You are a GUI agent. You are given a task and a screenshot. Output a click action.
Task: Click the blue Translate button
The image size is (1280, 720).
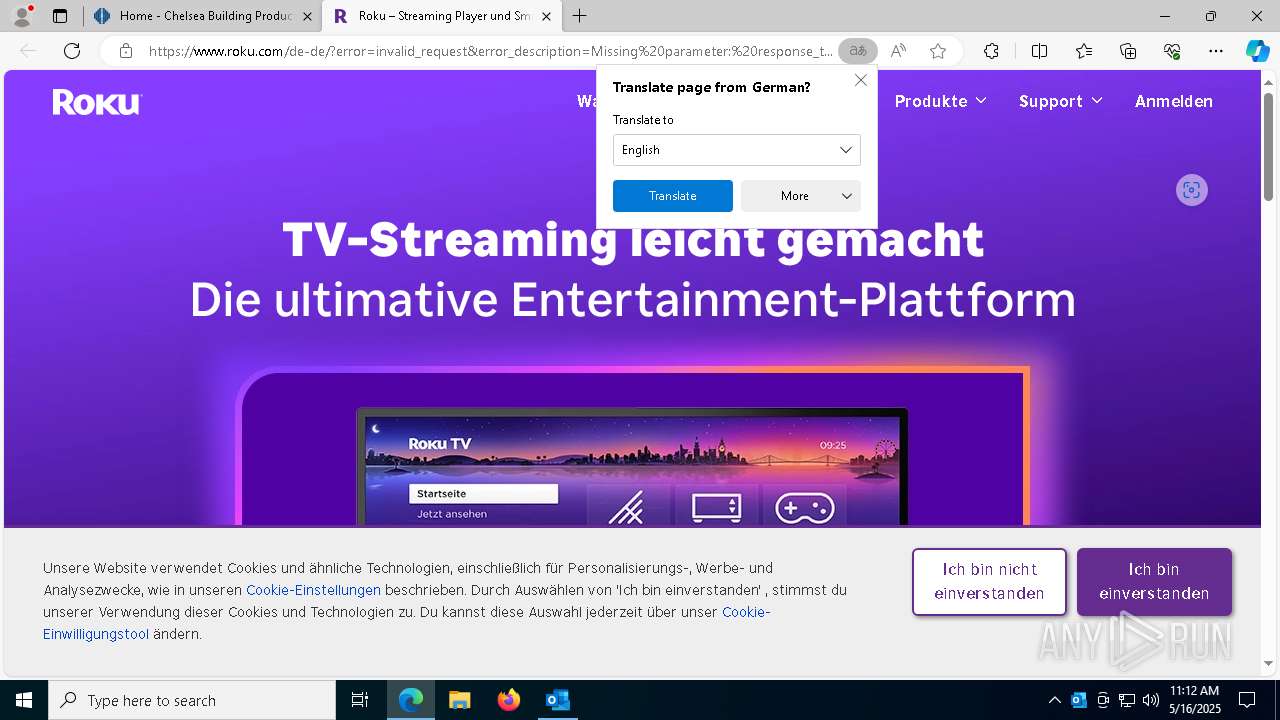coord(672,196)
